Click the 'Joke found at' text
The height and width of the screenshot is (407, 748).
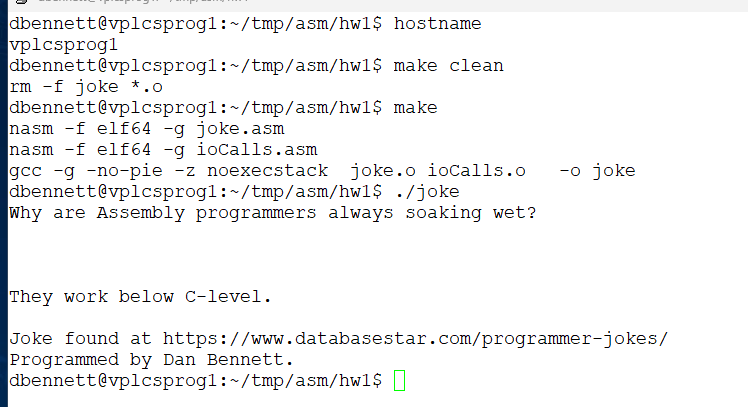pyautogui.click(x=80, y=339)
